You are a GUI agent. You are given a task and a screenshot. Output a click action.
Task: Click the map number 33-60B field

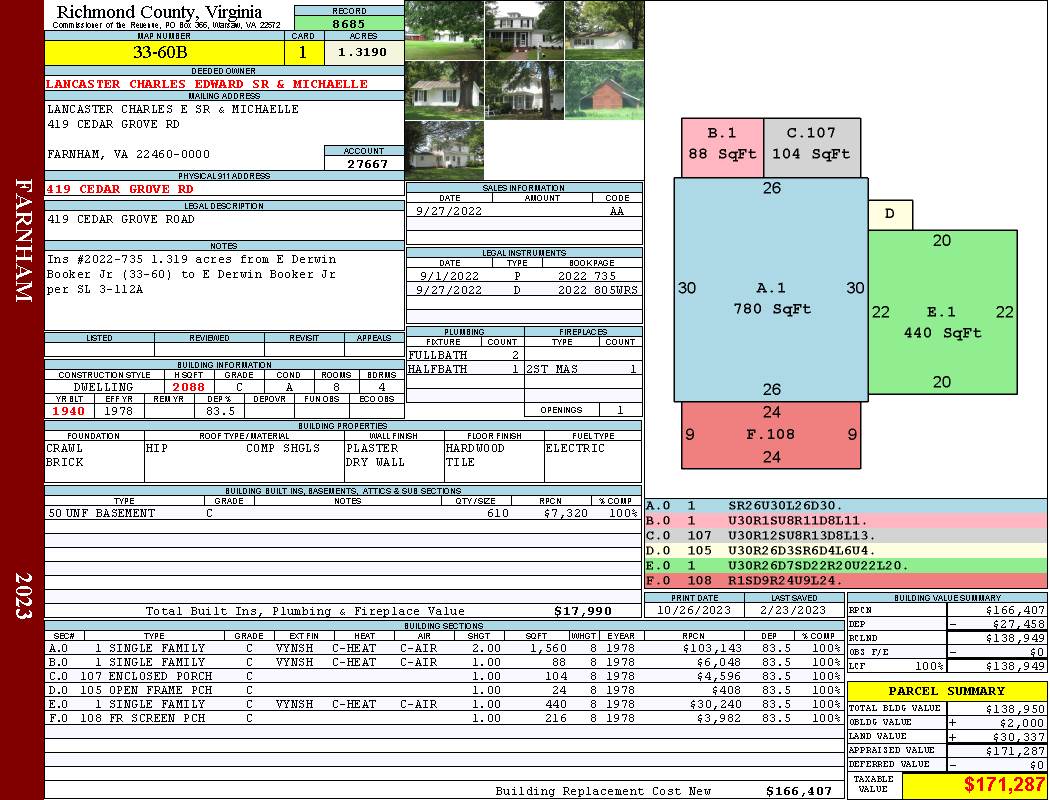[164, 52]
